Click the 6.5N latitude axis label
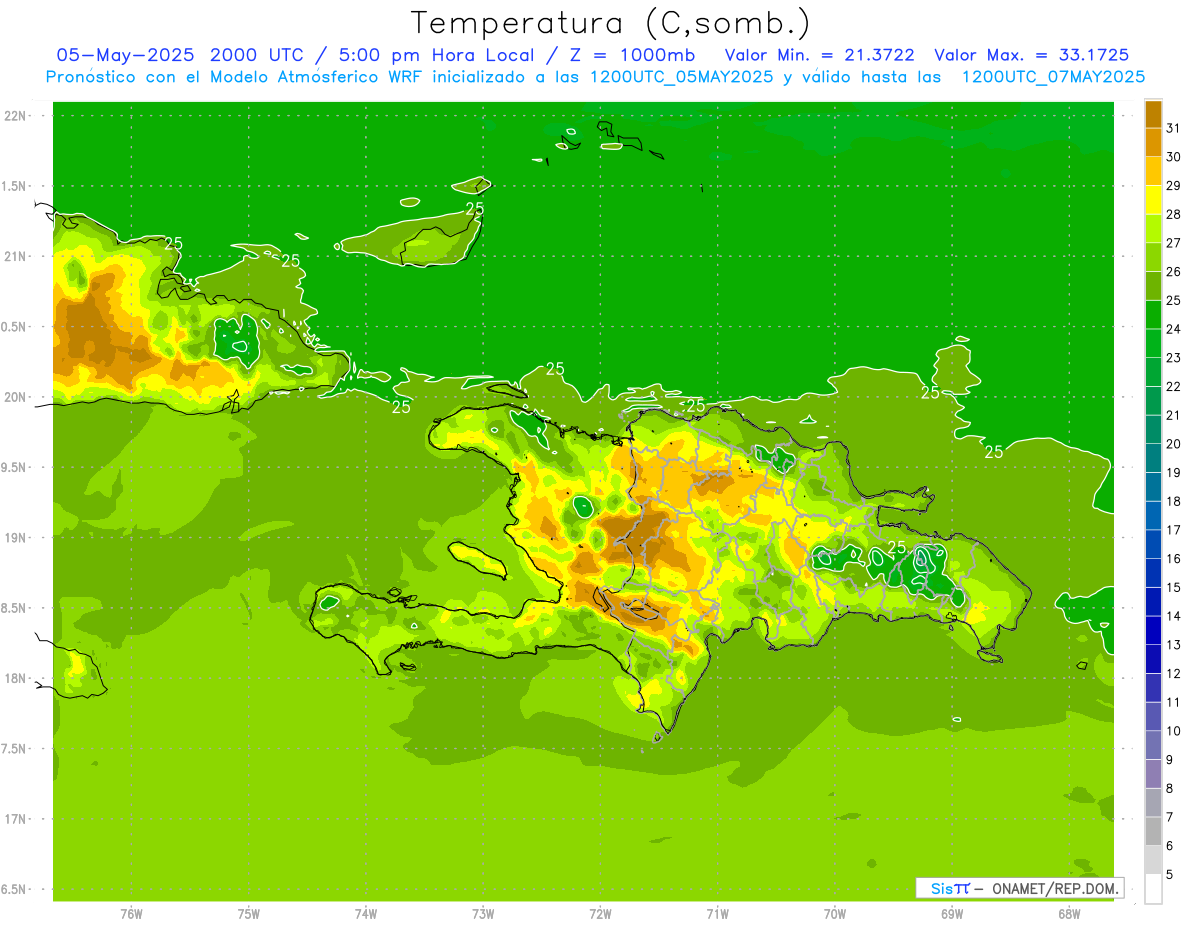Image resolution: width=1200 pixels, height=927 pixels. 15,889
